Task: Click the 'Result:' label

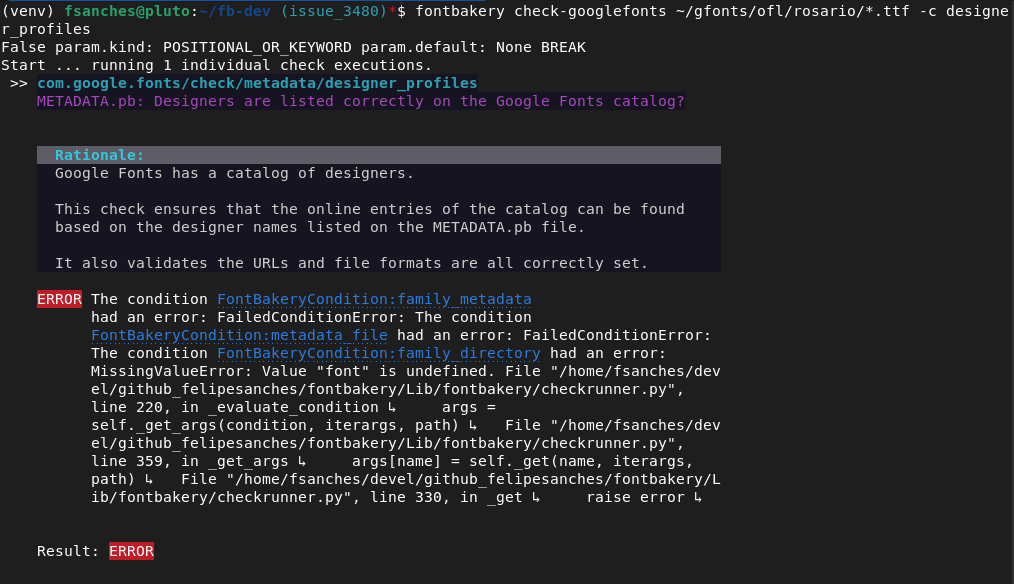Action: point(68,551)
